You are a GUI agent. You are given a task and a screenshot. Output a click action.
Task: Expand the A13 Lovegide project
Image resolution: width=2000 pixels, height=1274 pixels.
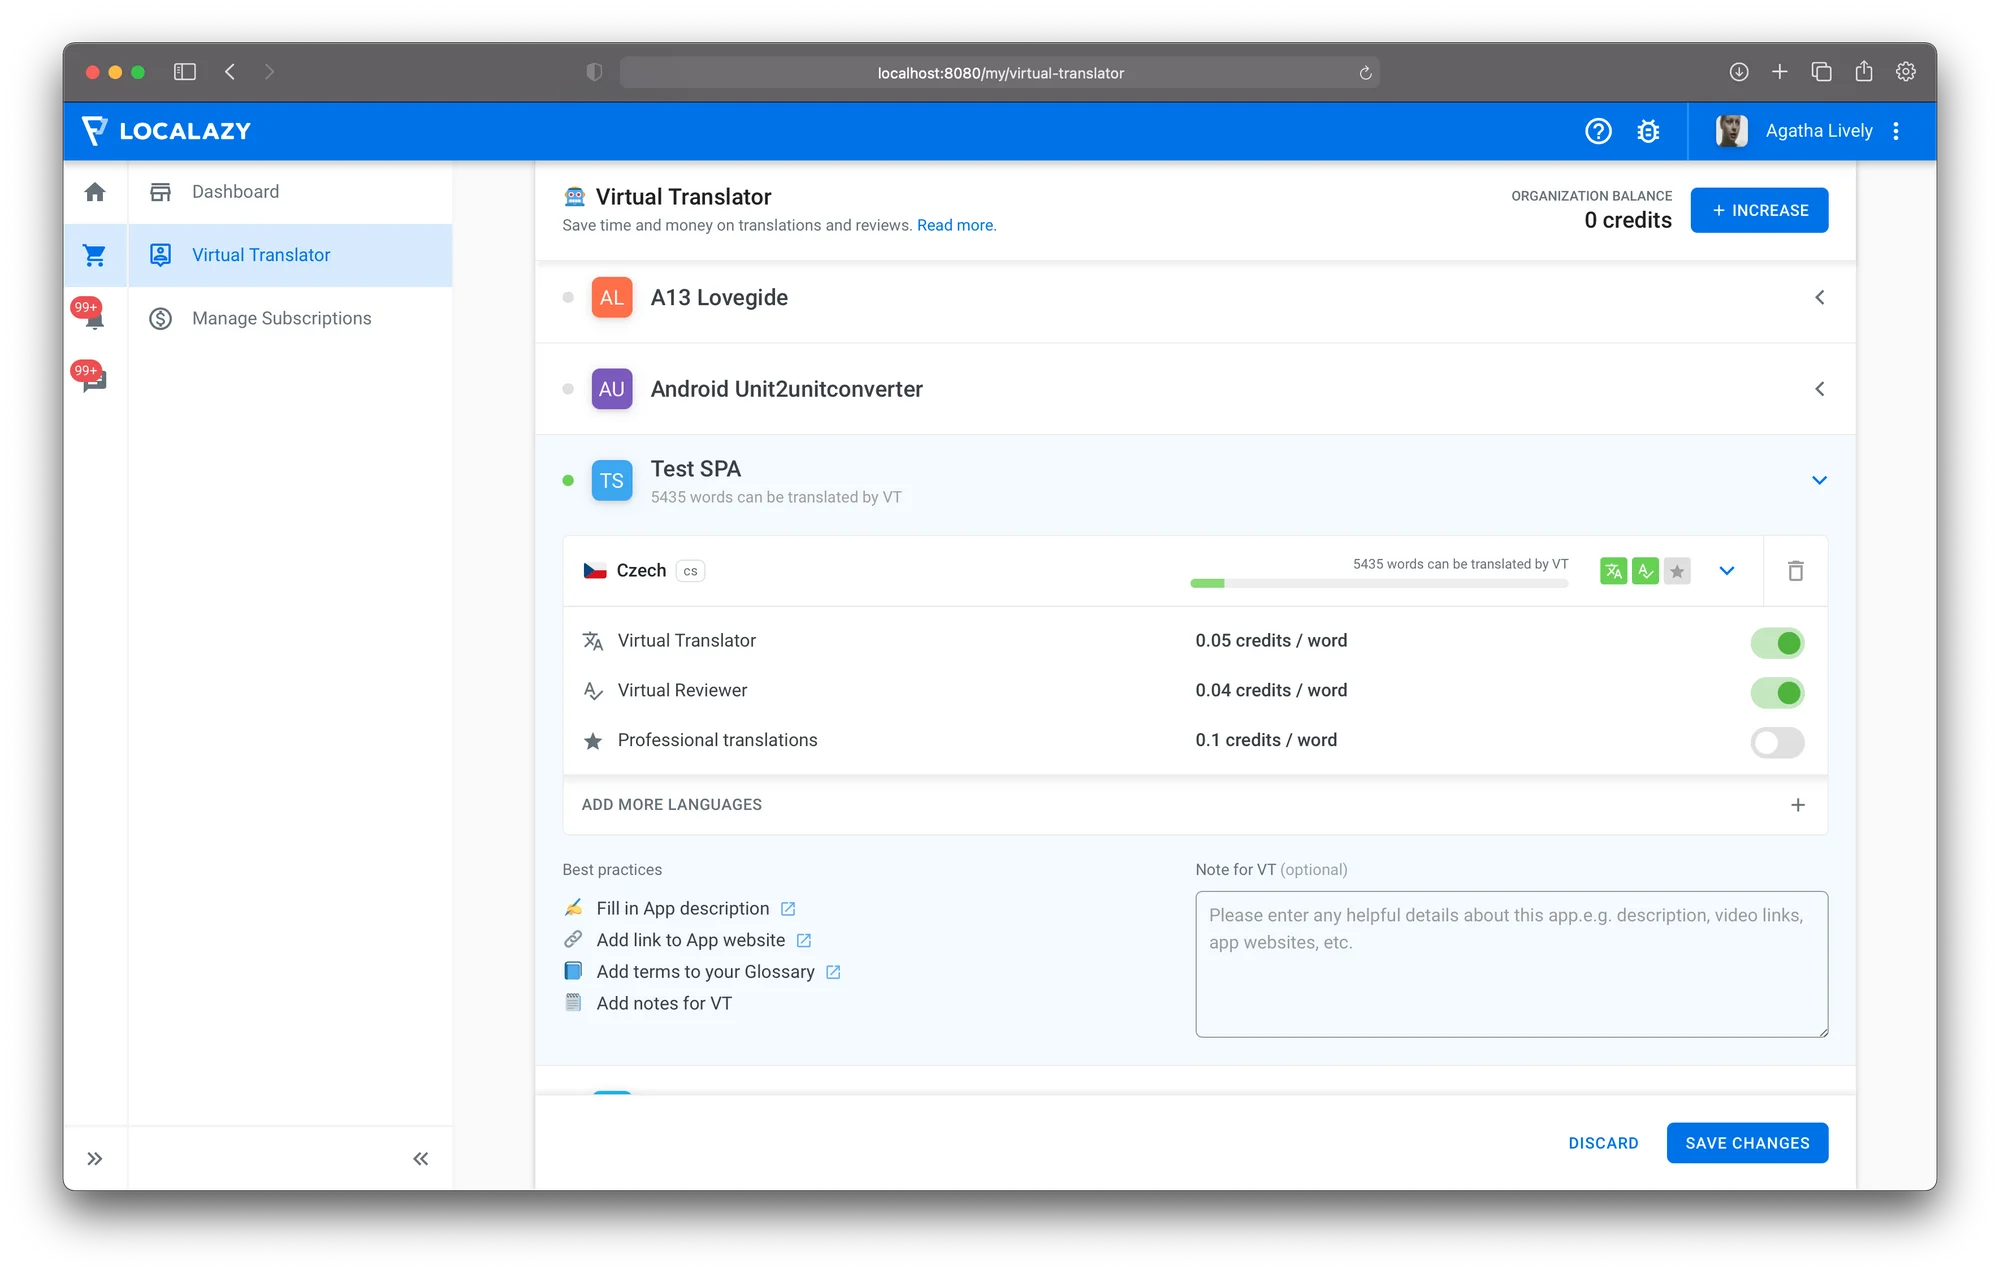[x=1819, y=298]
